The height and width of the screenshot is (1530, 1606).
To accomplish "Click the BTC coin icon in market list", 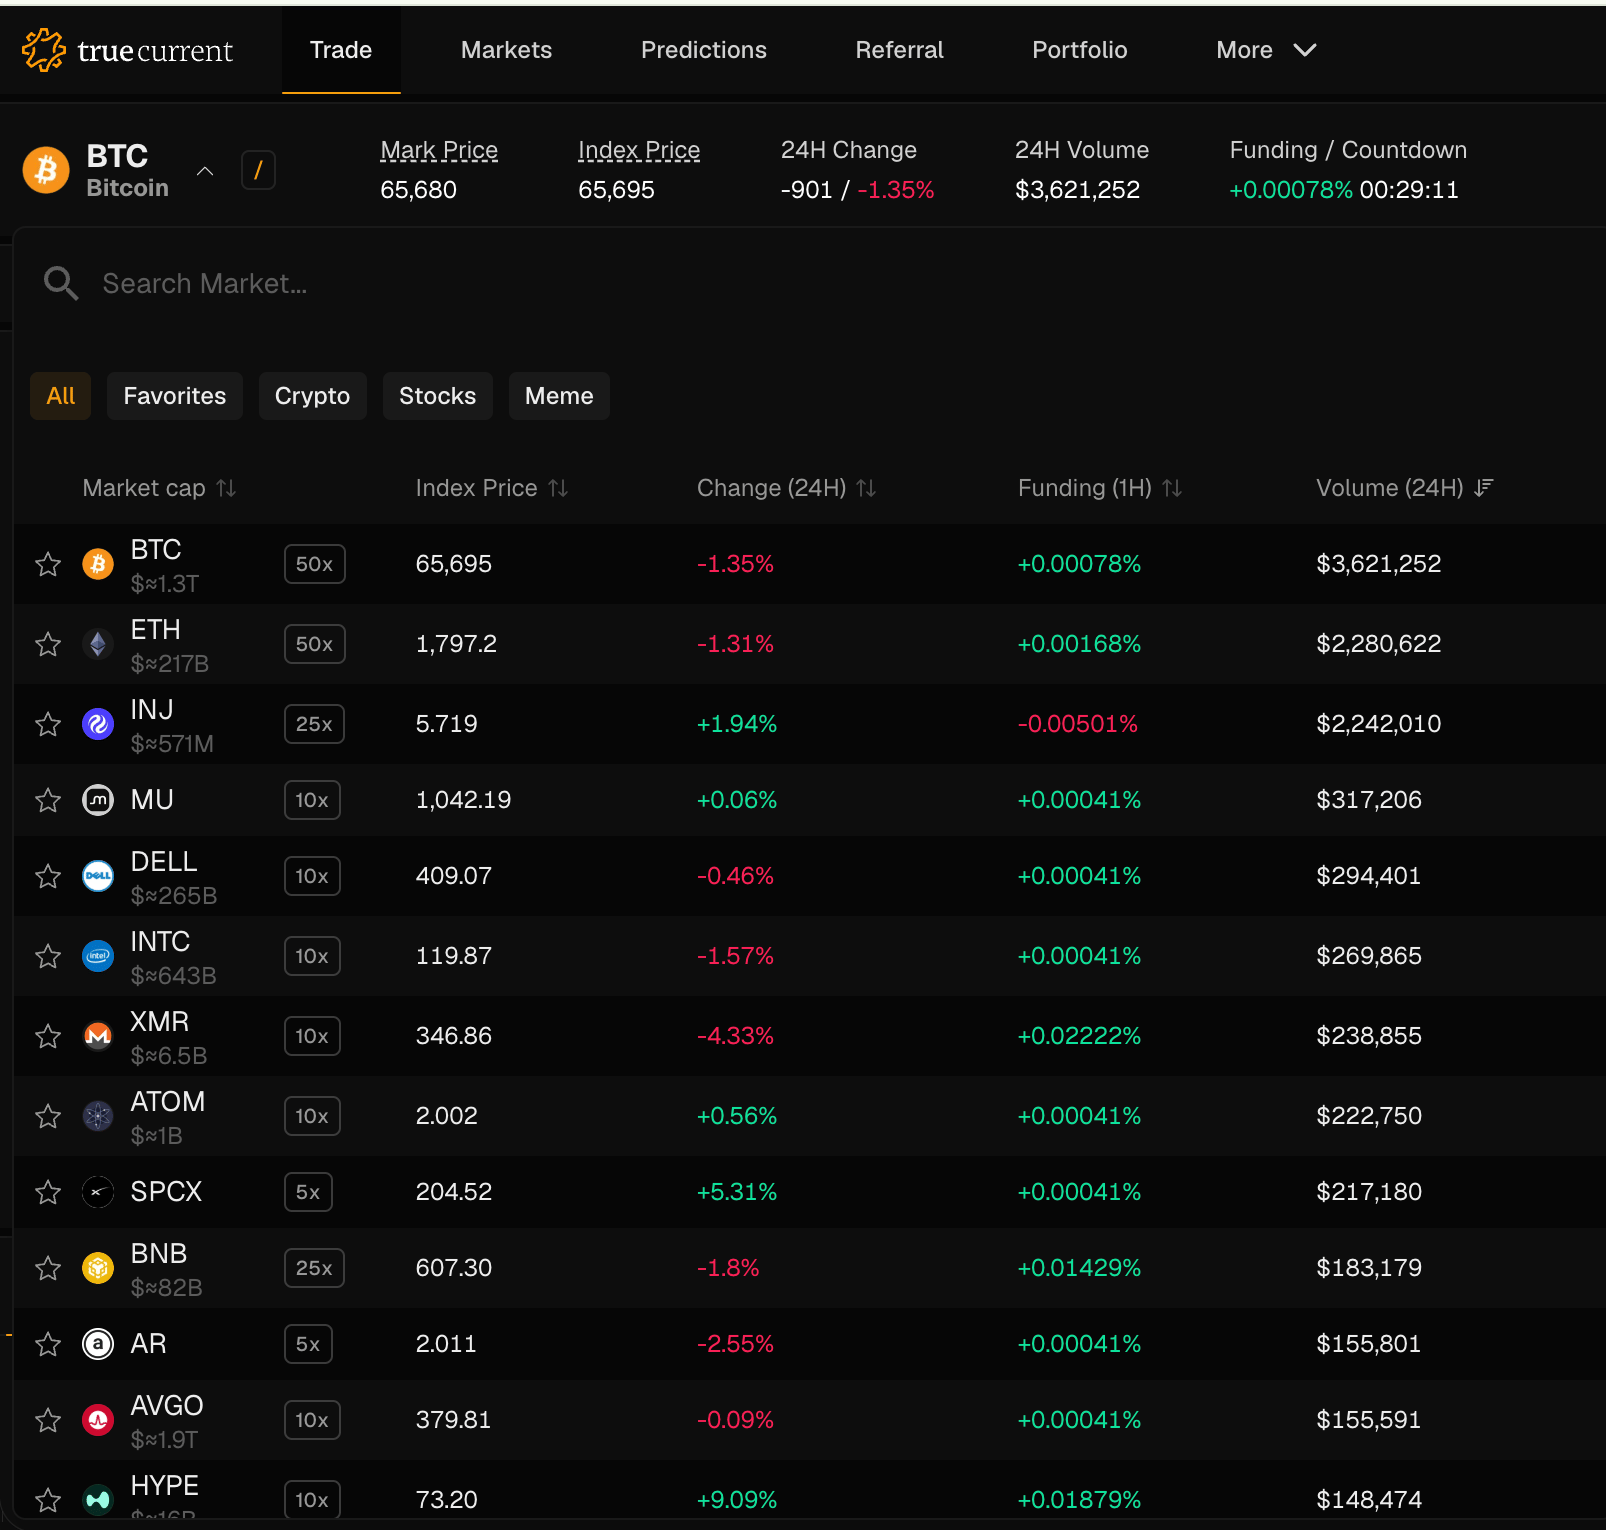I will coord(98,564).
